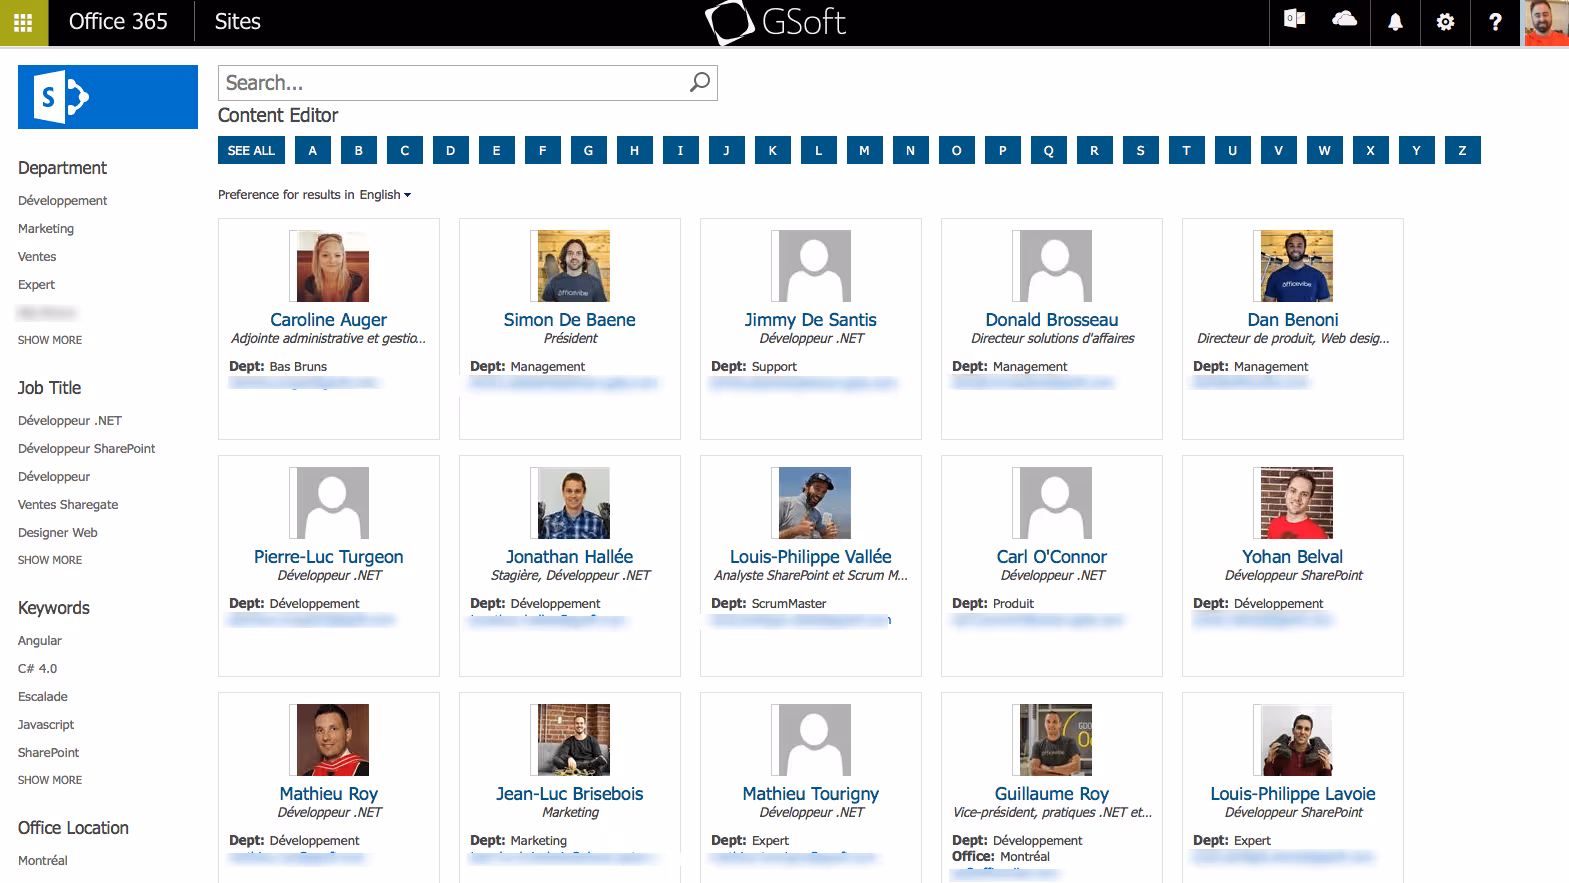The height and width of the screenshot is (883, 1569).
Task: Expand Job Title list with SHOW MORE
Action: point(50,560)
